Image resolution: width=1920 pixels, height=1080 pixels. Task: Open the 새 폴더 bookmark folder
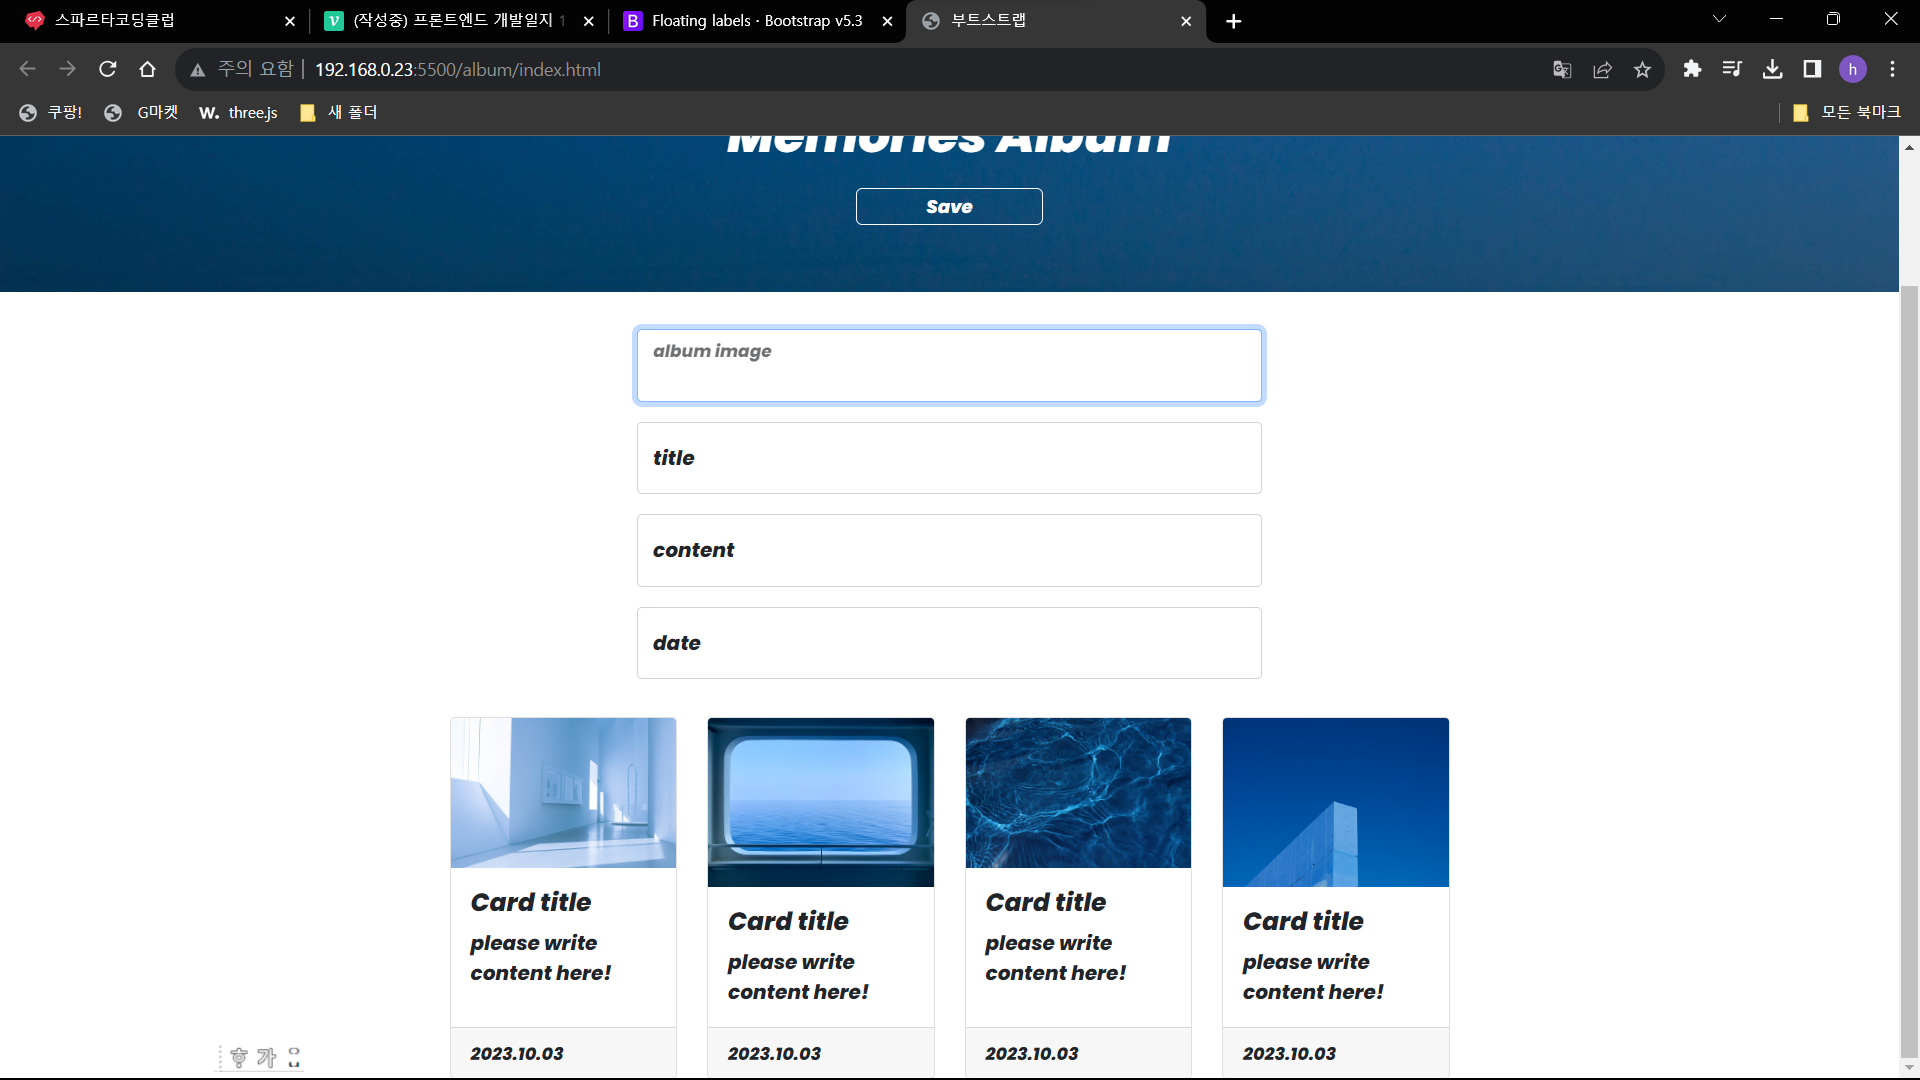coord(339,113)
